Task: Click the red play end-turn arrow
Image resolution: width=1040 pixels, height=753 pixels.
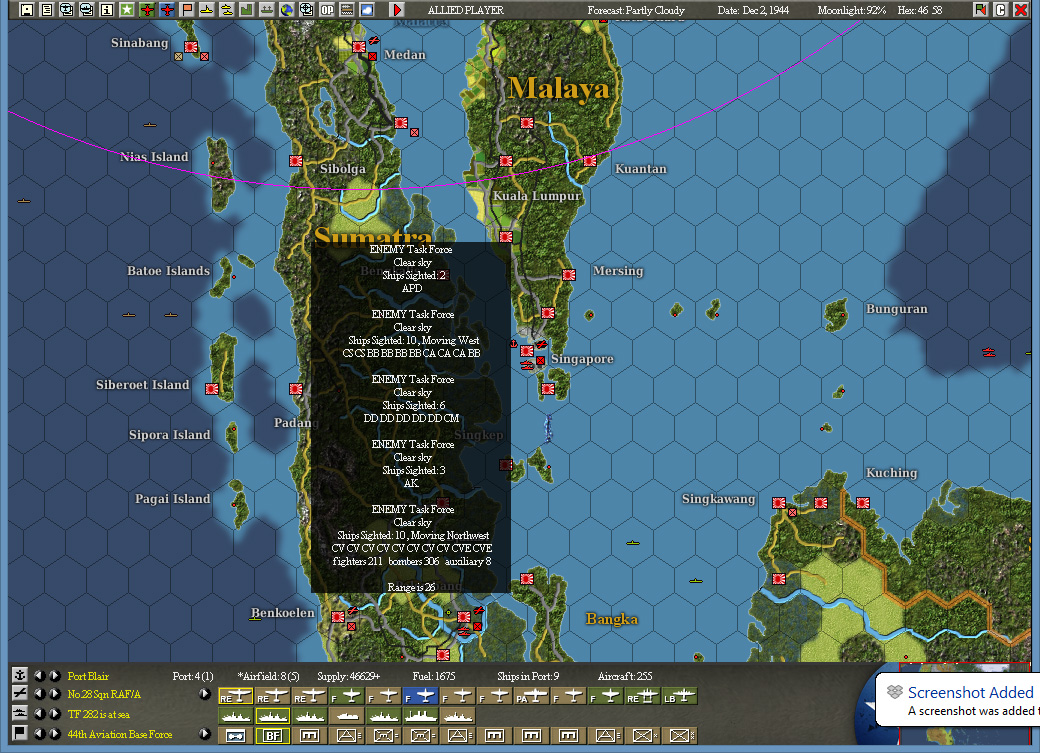Action: [397, 9]
